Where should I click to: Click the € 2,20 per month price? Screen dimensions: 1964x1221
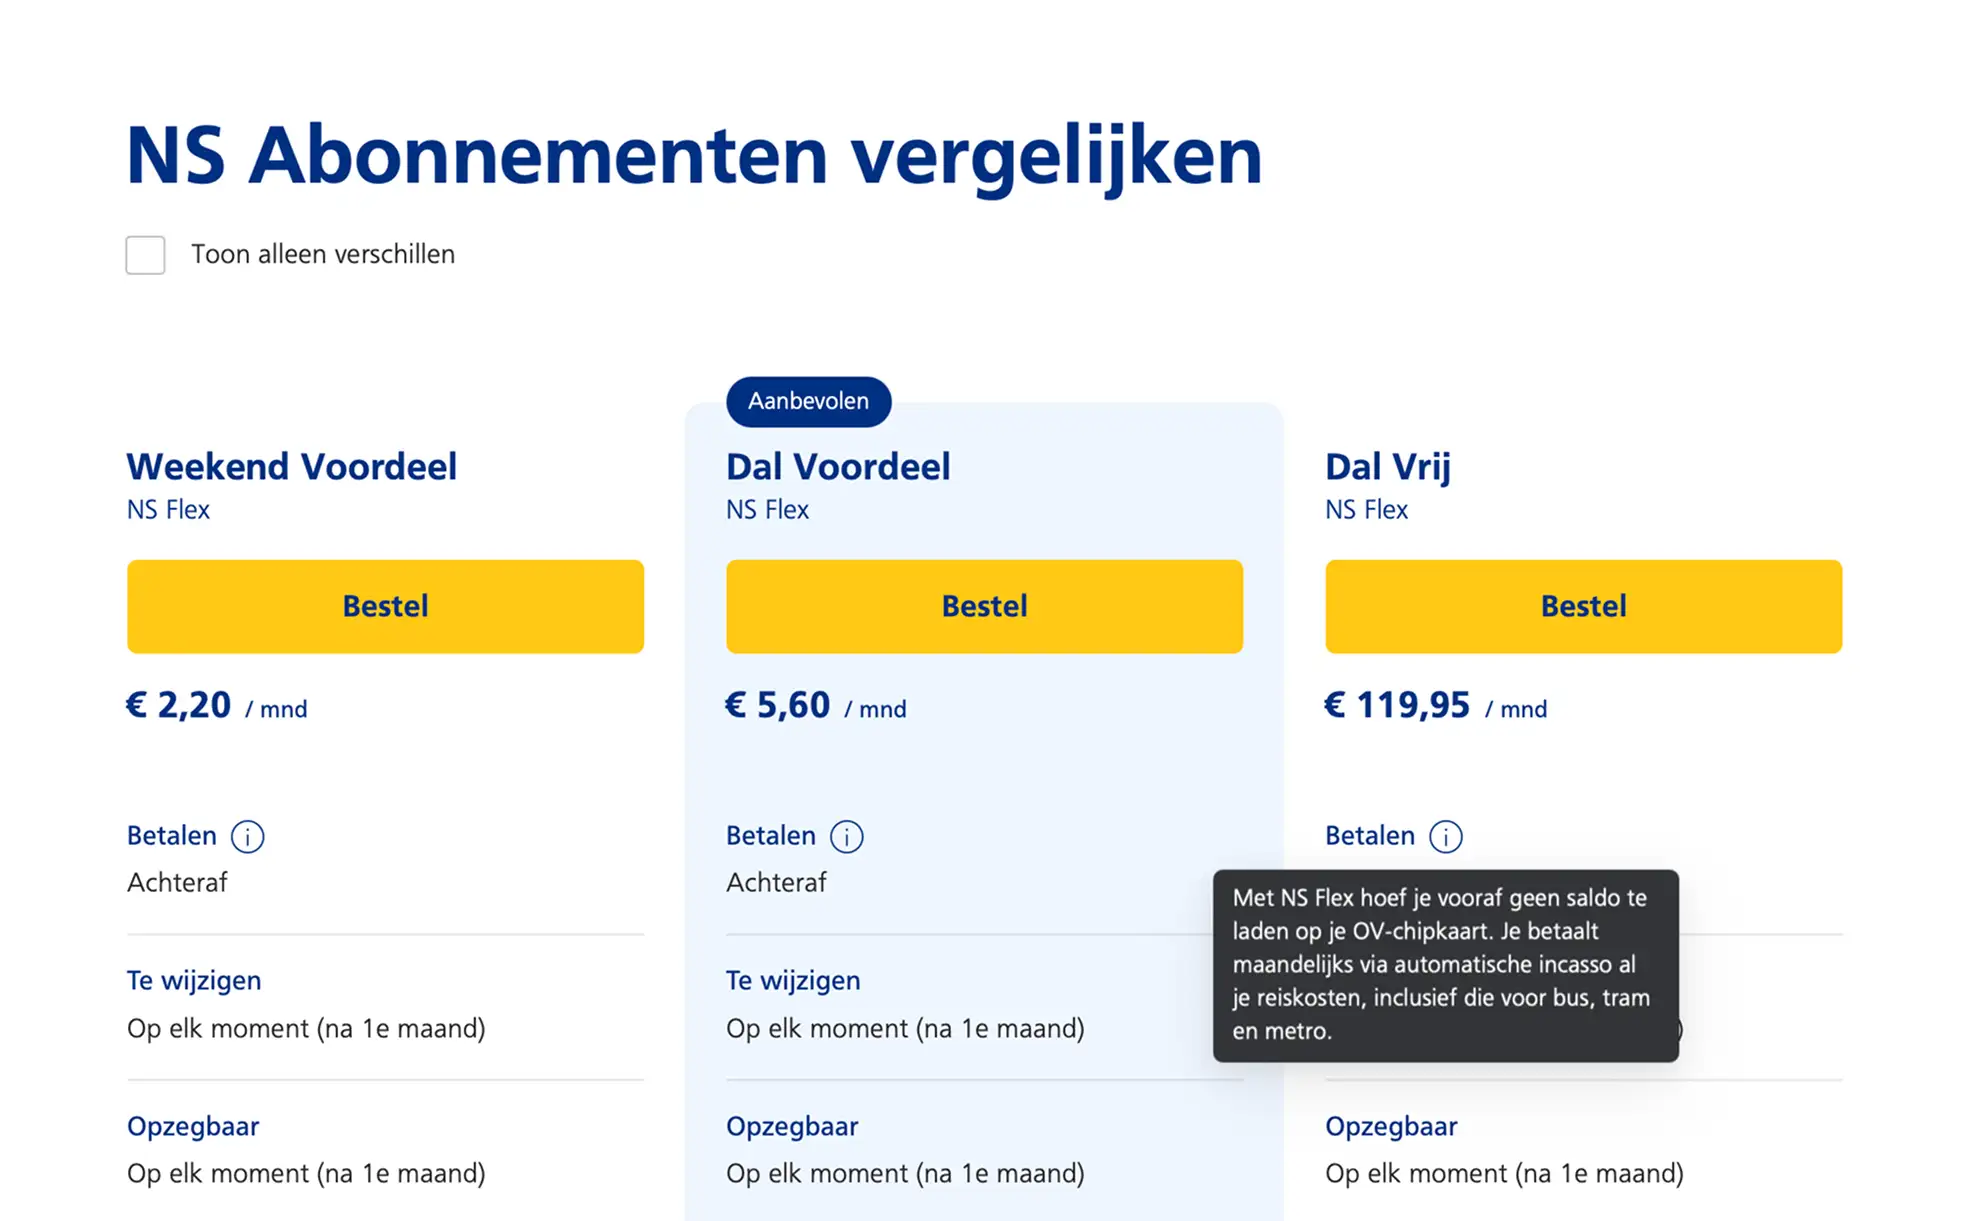tap(216, 706)
